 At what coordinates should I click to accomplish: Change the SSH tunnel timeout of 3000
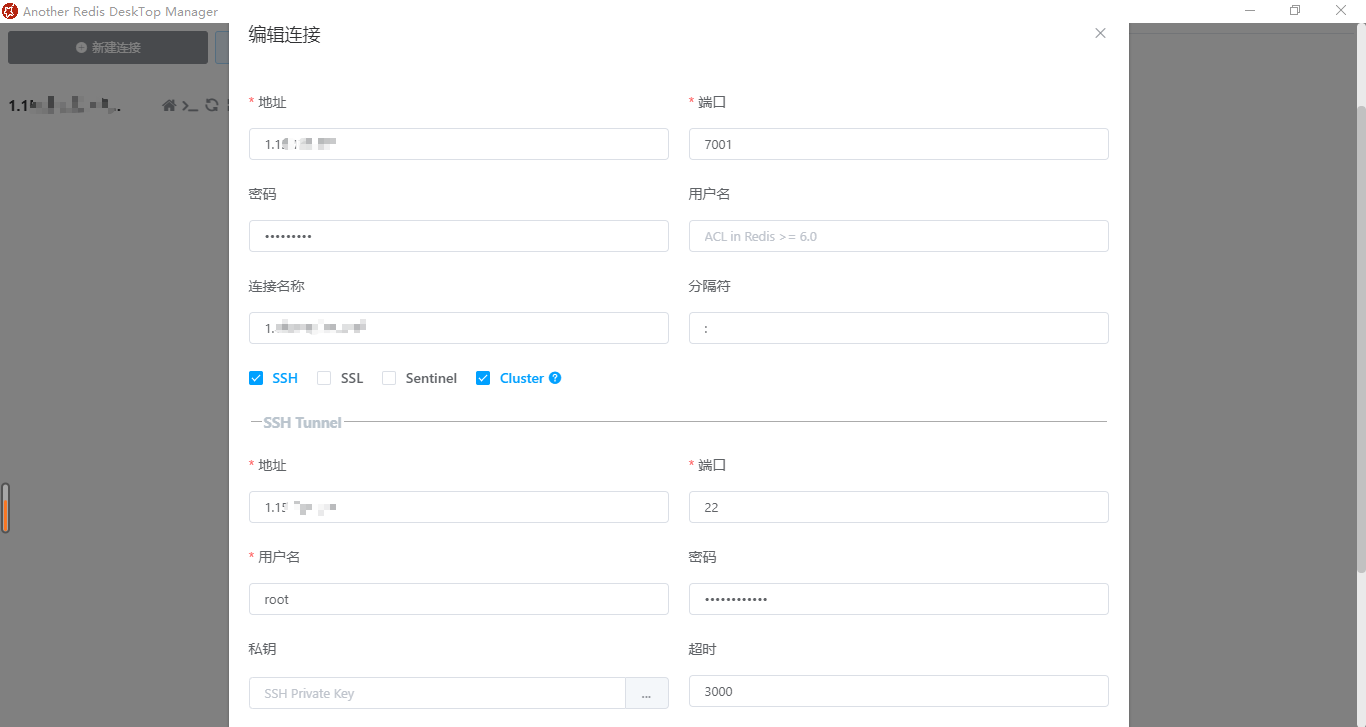pyautogui.click(x=898, y=691)
